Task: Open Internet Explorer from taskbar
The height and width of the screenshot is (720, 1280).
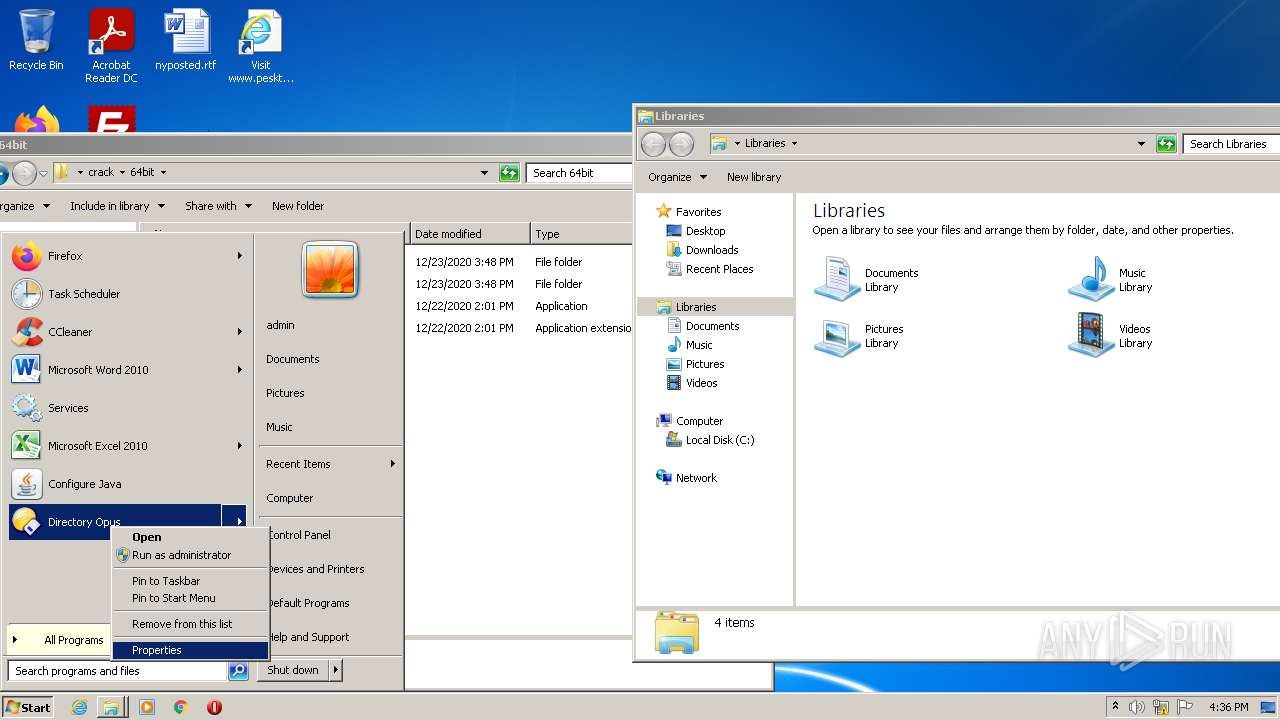Action: (x=80, y=707)
